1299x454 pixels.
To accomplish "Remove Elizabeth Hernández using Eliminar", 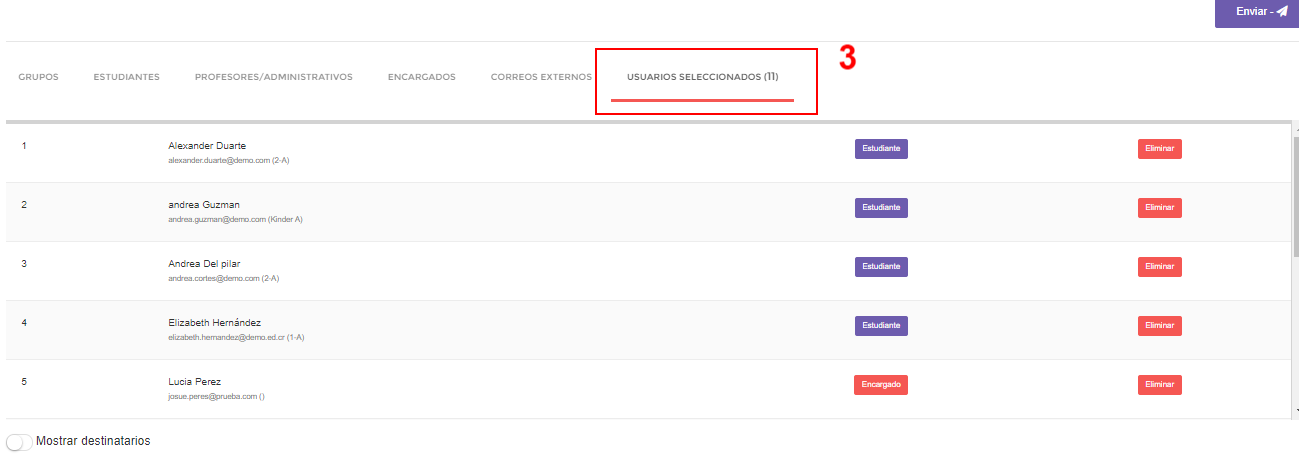I will [x=1159, y=326].
